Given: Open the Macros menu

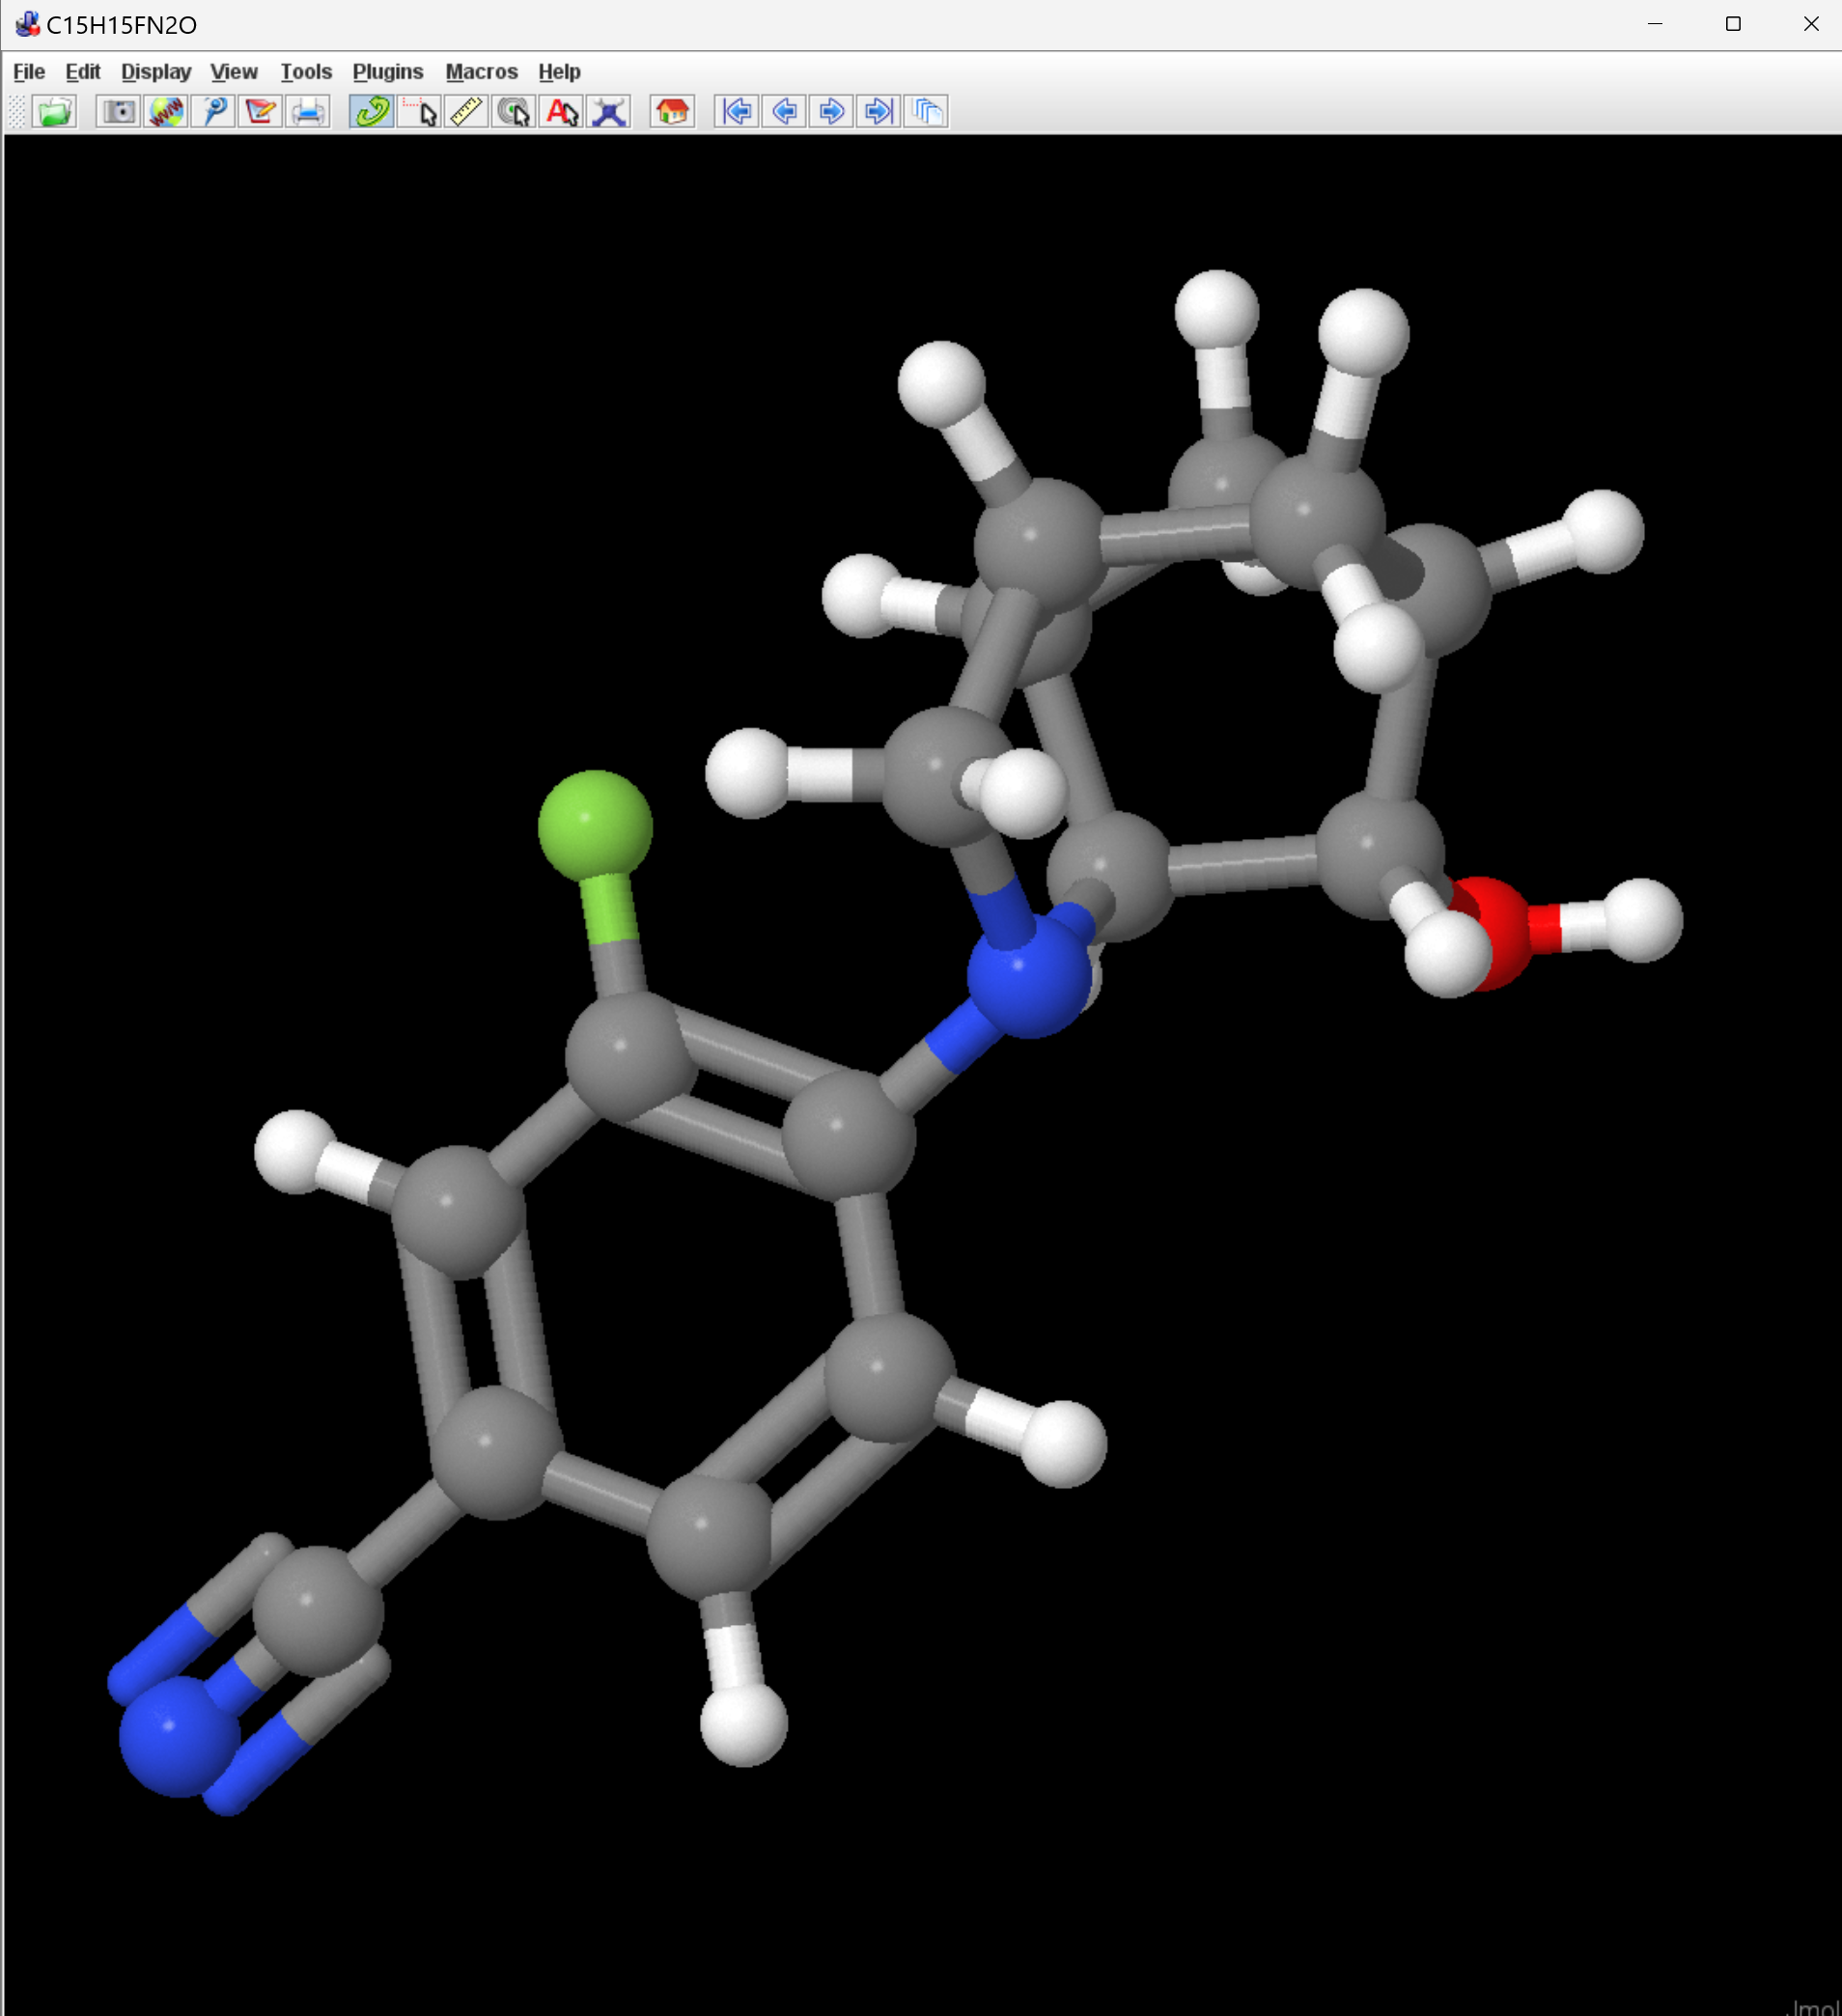Looking at the screenshot, I should [481, 72].
